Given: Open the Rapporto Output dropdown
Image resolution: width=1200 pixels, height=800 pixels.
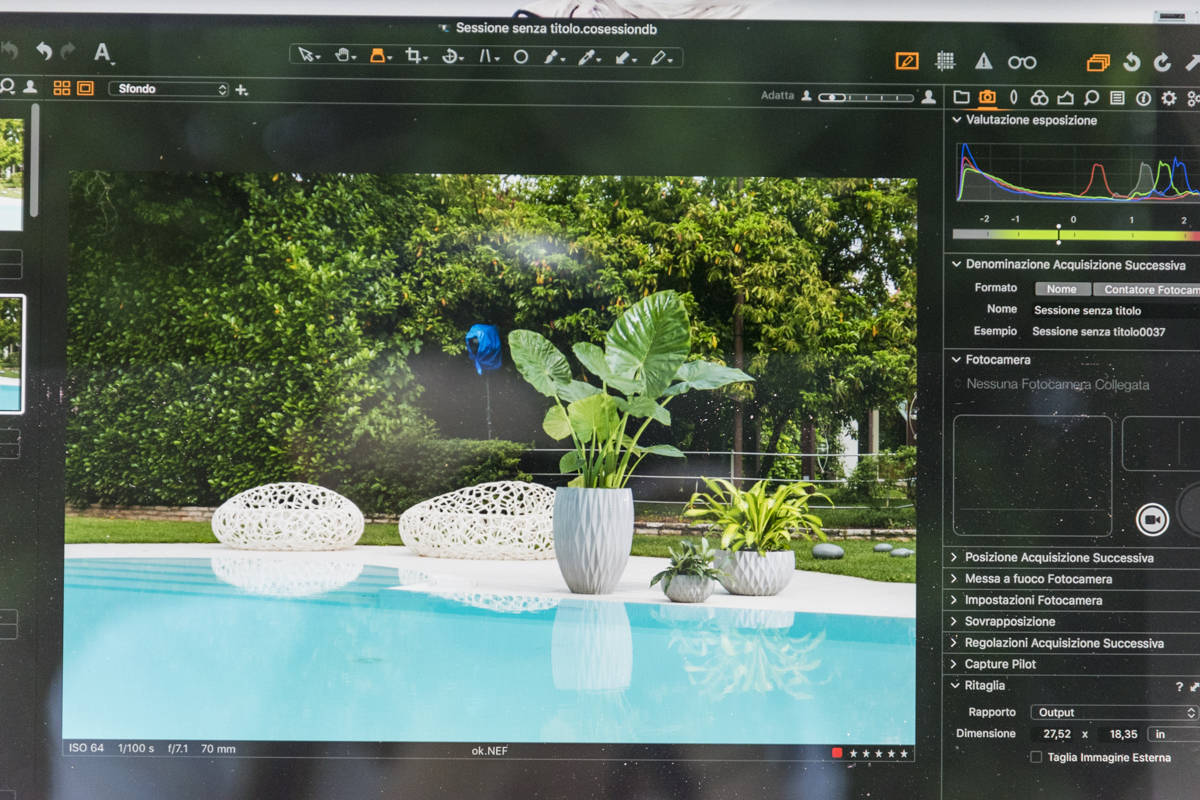Looking at the screenshot, I should (x=1113, y=712).
